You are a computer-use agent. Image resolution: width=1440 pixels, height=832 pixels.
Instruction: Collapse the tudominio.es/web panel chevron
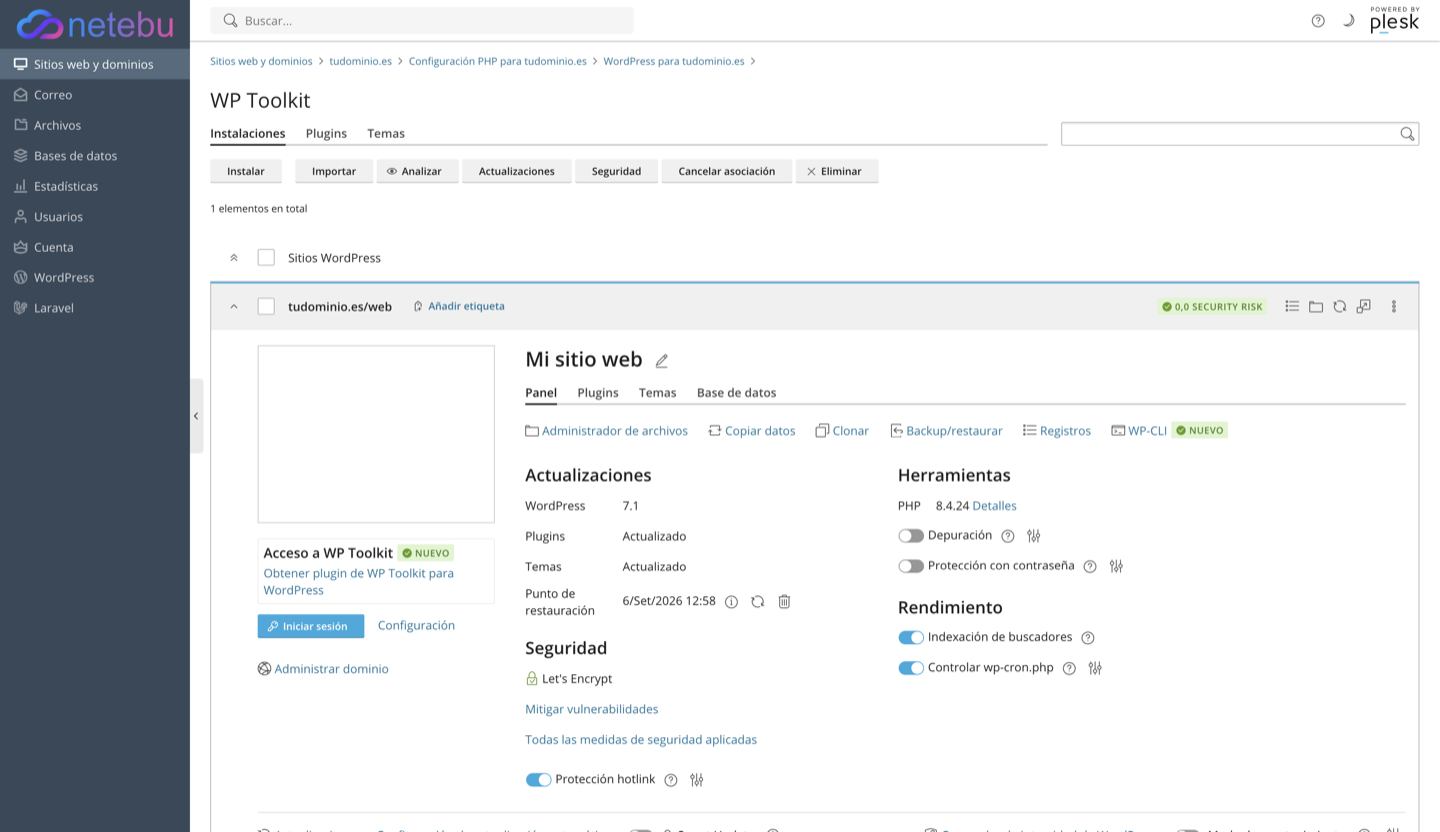click(234, 307)
